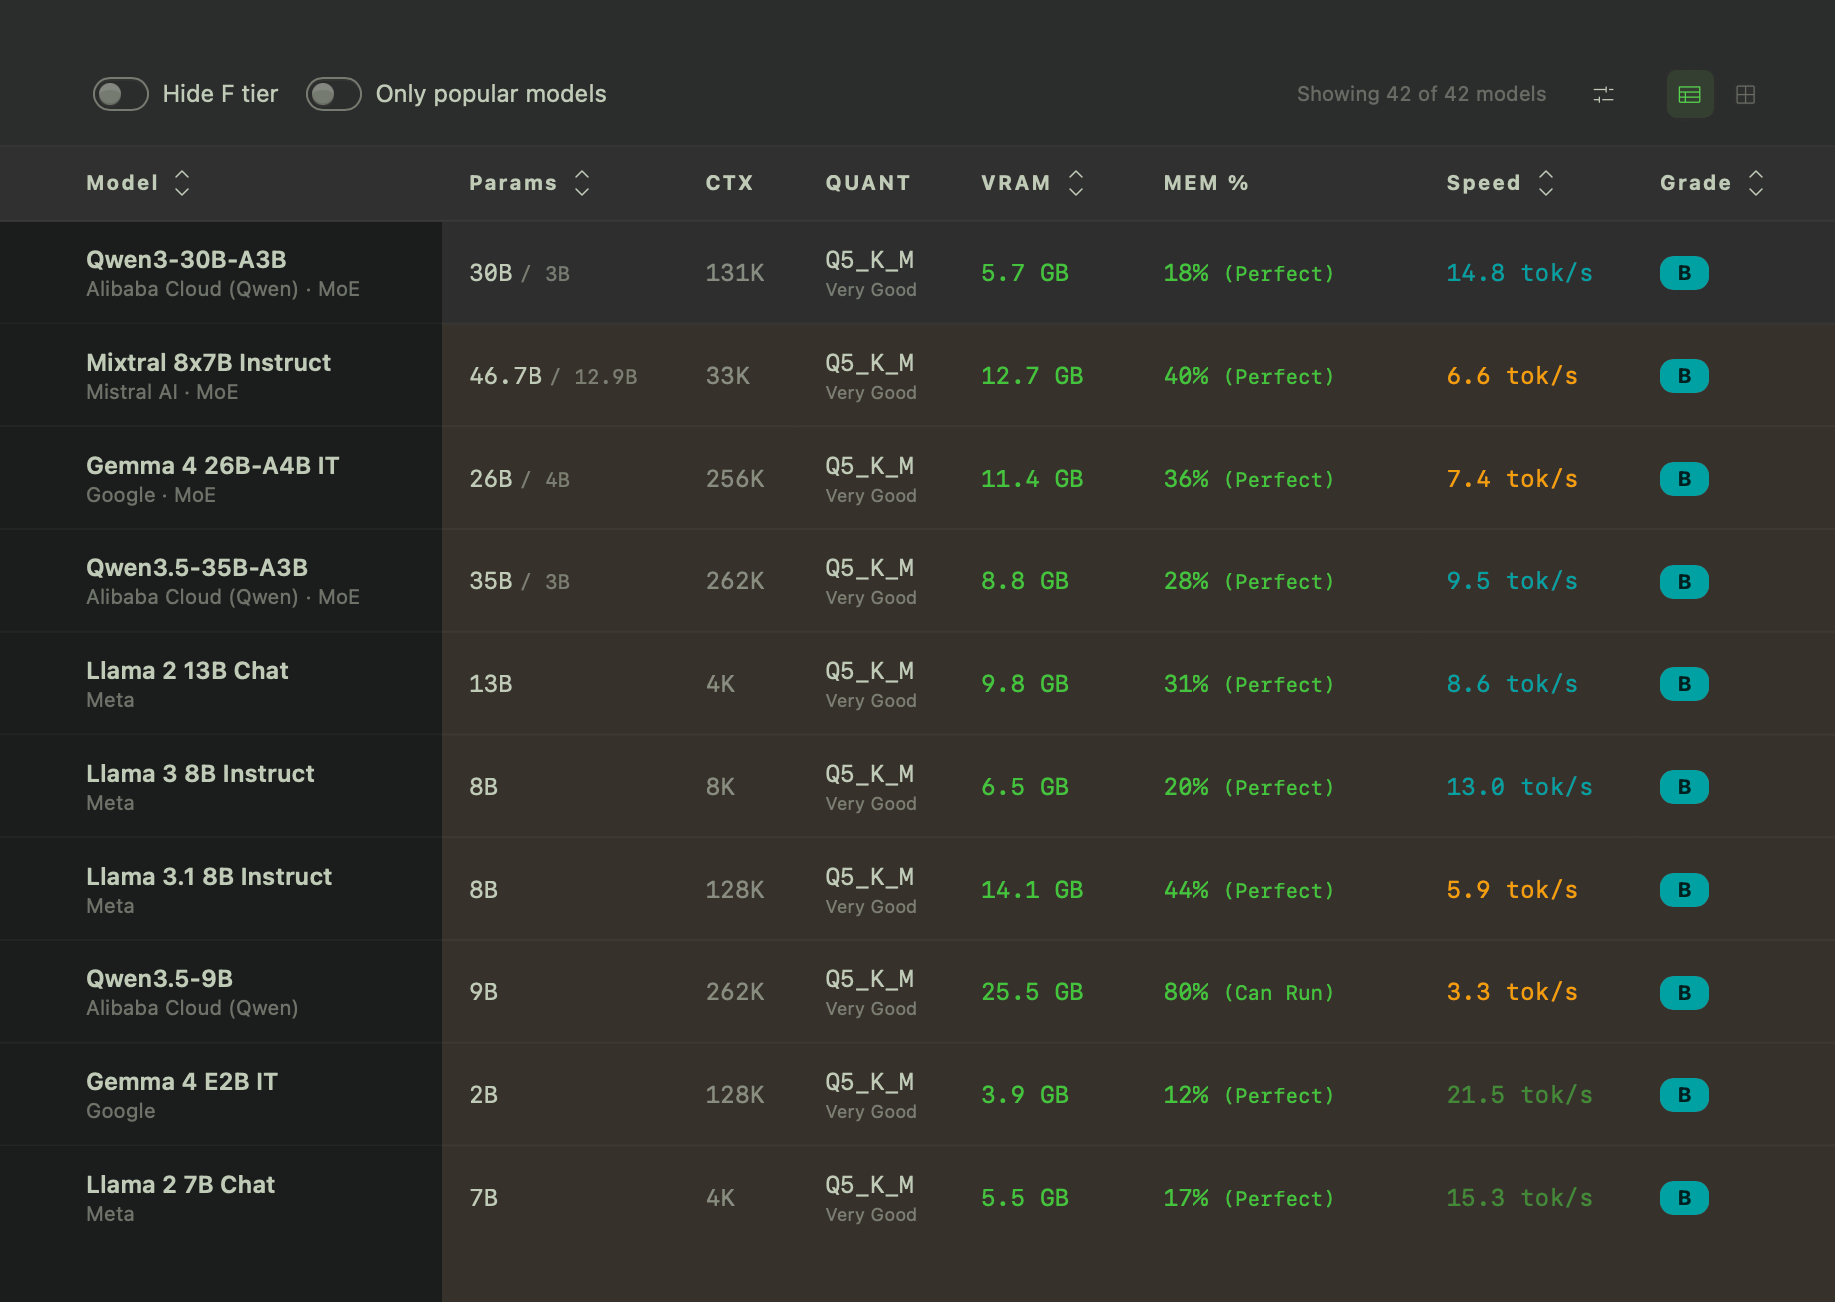Click grade B badge for Gemma 4 26B-A4B

coord(1684,479)
